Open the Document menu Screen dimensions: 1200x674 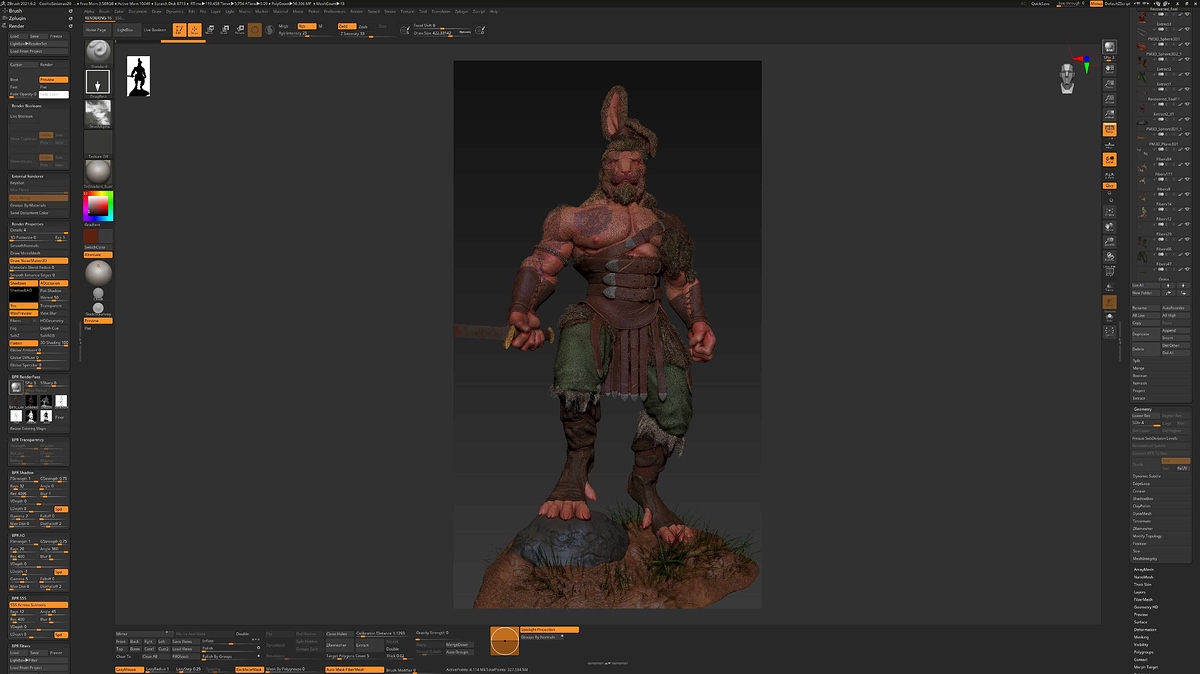137,11
